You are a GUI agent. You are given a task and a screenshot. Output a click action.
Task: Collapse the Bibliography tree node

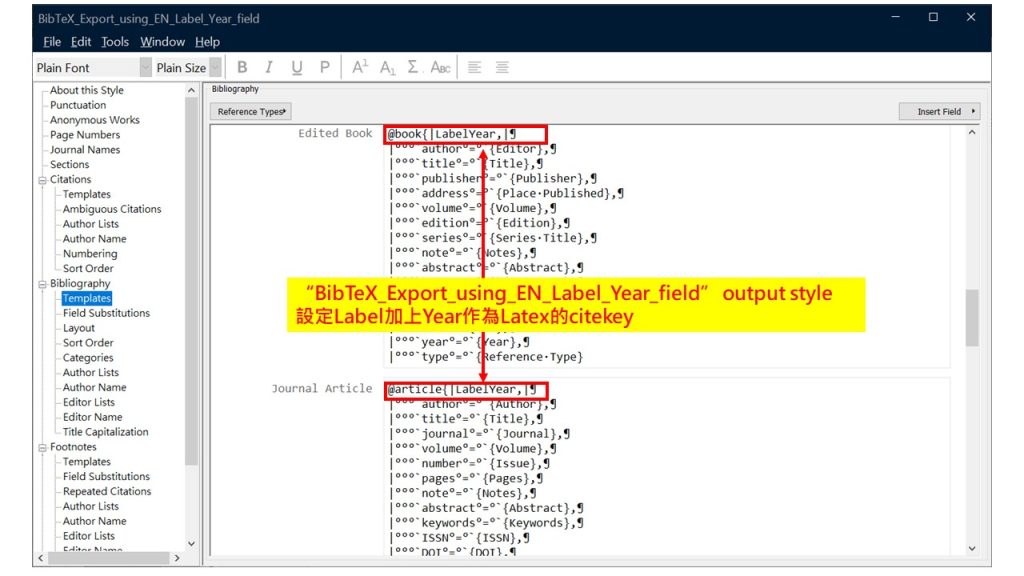[x=42, y=284]
